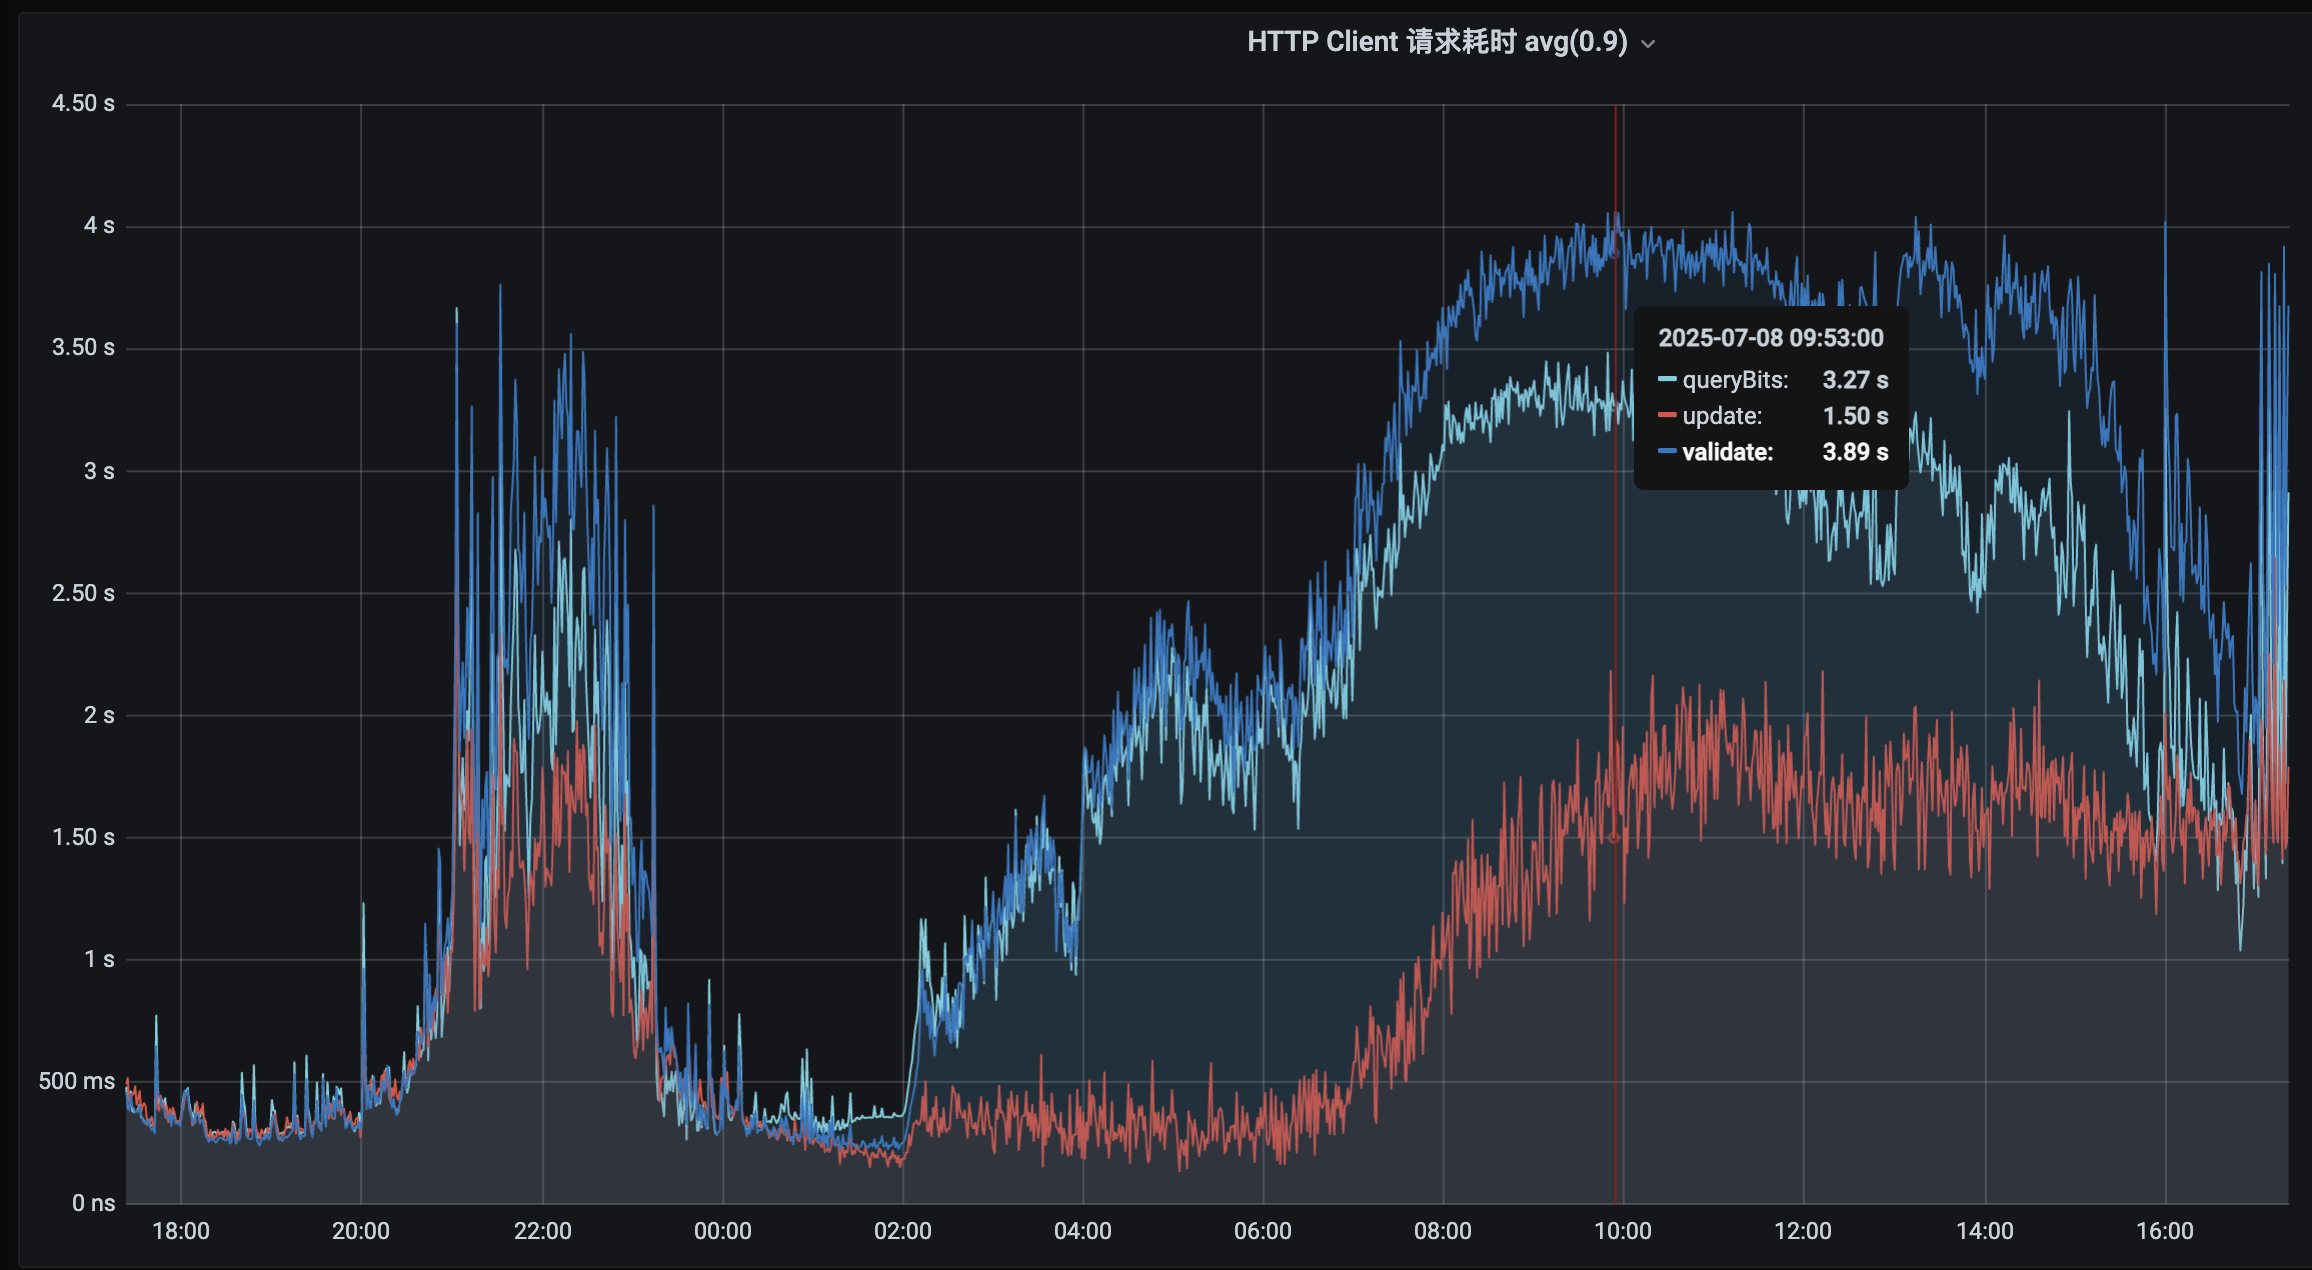Viewport: 2312px width, 1270px height.
Task: Select the queryBits row in the tooltip
Action: [x=1734, y=380]
